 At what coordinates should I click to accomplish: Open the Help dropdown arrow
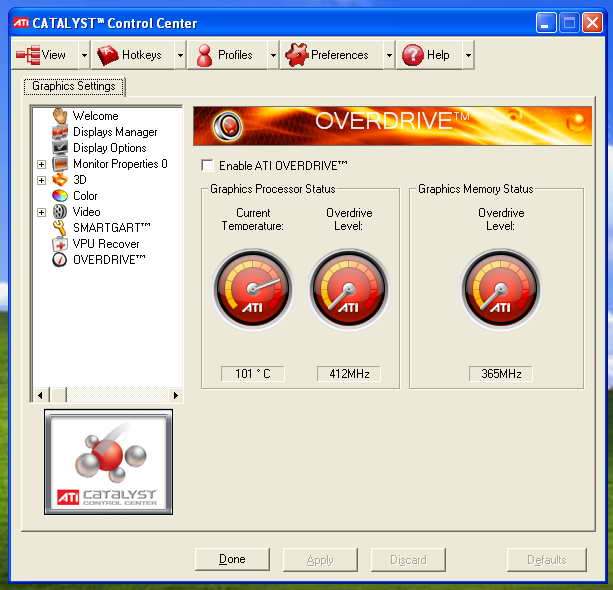(x=468, y=55)
